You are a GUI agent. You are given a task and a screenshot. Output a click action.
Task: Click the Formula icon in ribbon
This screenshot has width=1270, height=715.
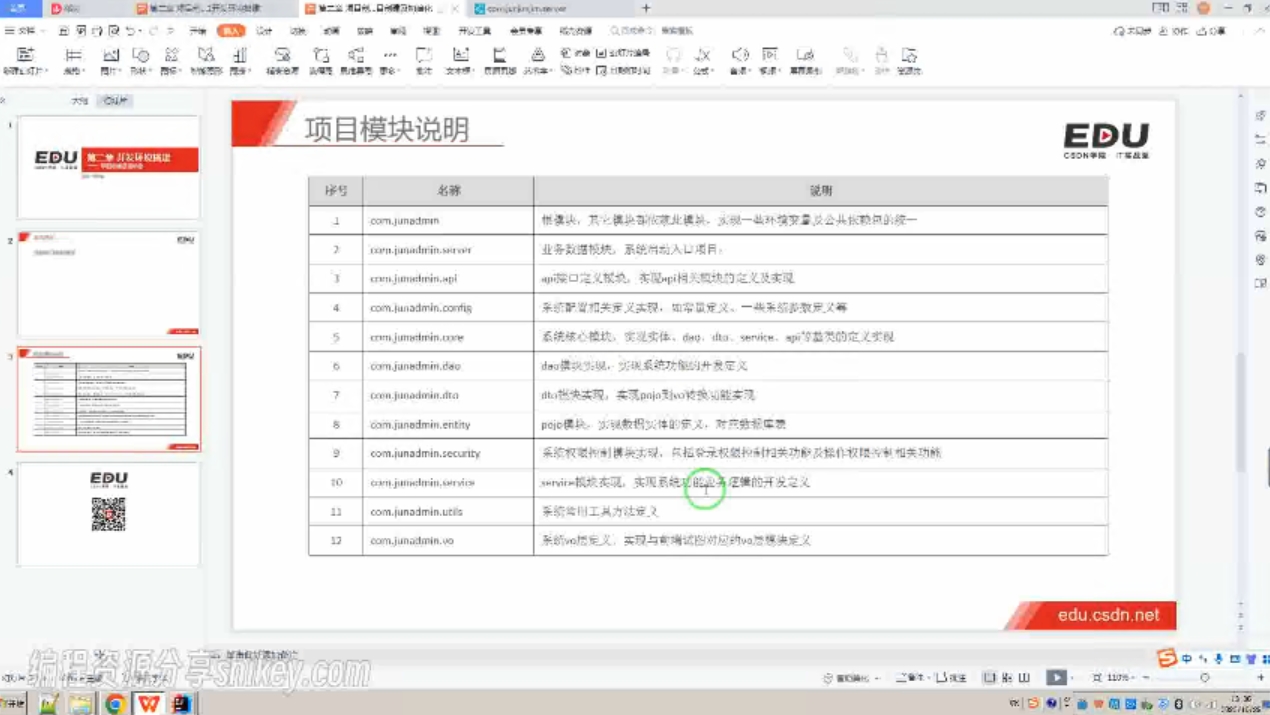click(703, 56)
